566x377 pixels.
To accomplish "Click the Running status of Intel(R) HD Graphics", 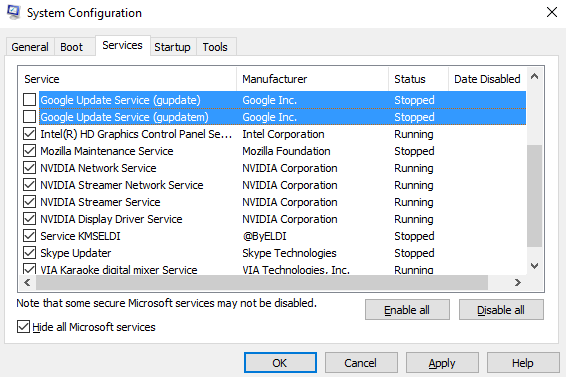I will point(414,134).
